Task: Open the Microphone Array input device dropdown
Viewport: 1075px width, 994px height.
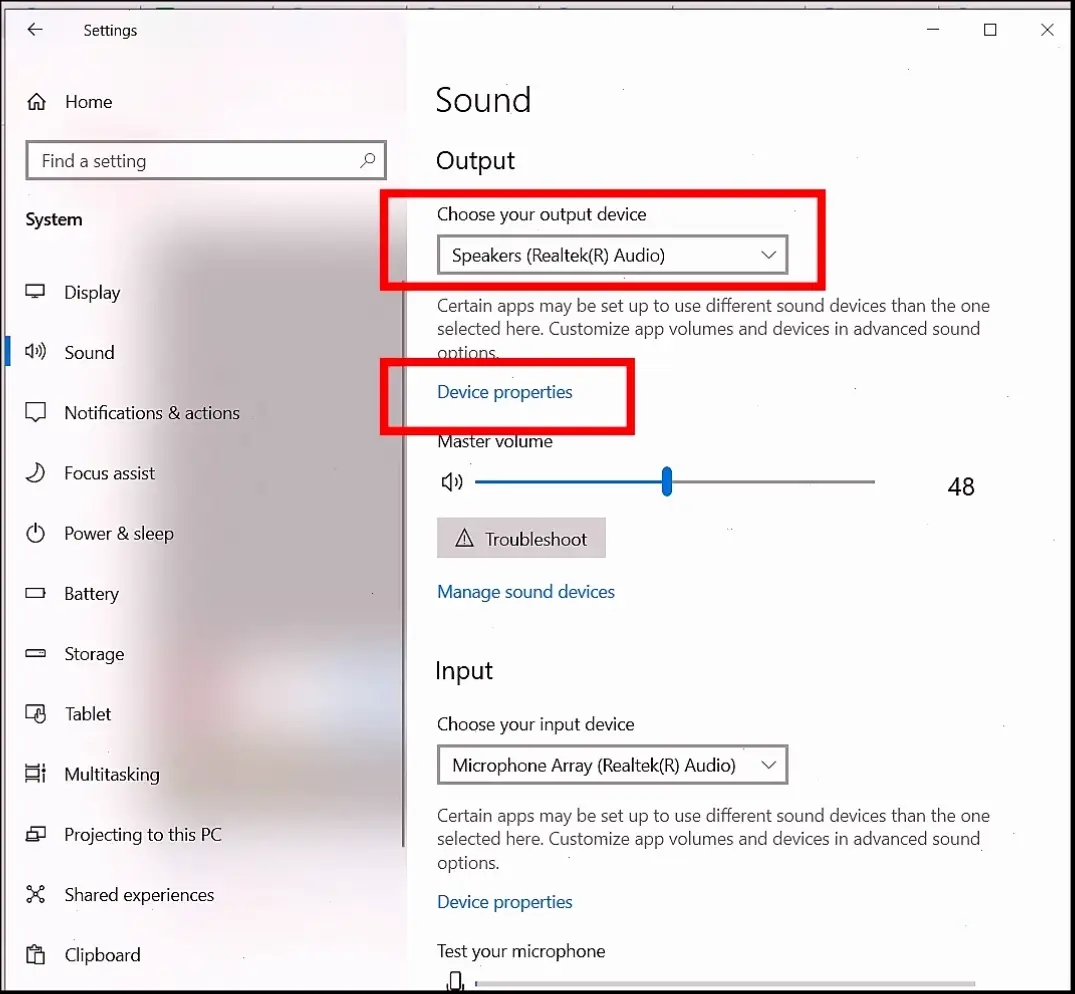Action: point(612,765)
